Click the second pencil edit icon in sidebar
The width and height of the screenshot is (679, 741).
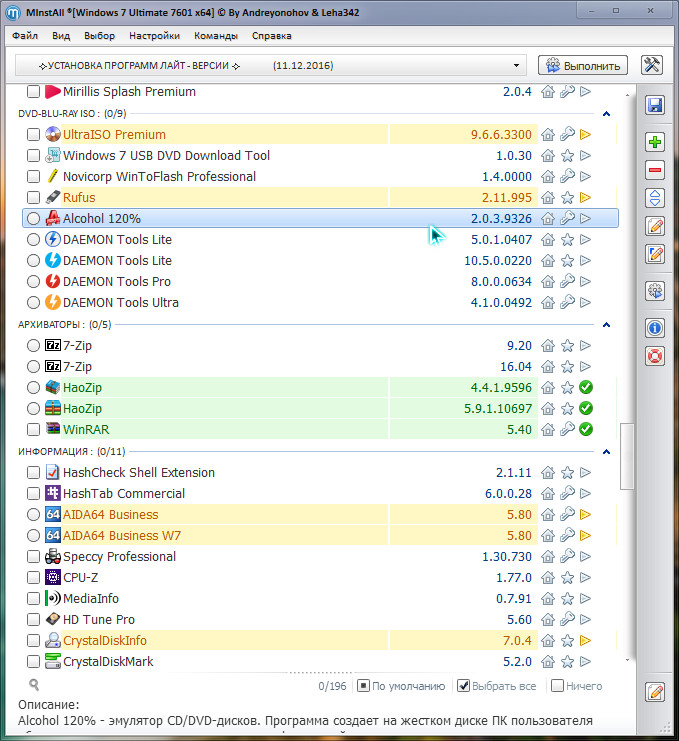click(655, 254)
